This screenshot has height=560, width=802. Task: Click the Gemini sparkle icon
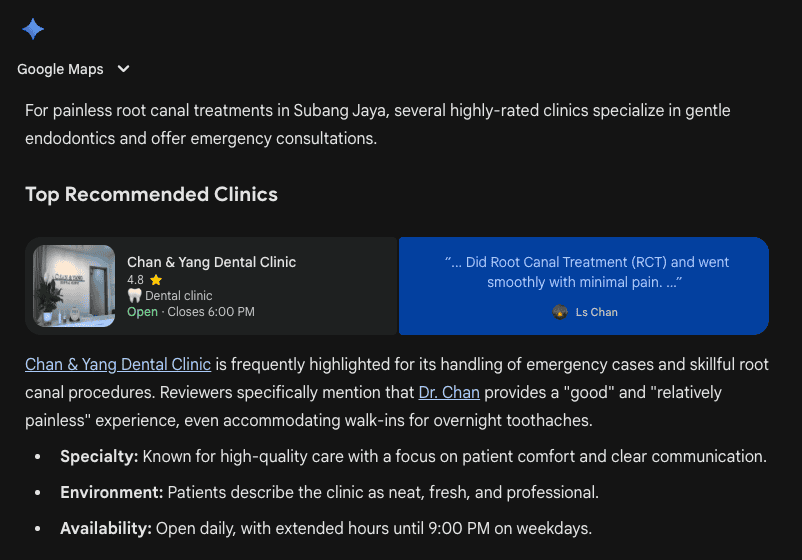click(x=33, y=29)
